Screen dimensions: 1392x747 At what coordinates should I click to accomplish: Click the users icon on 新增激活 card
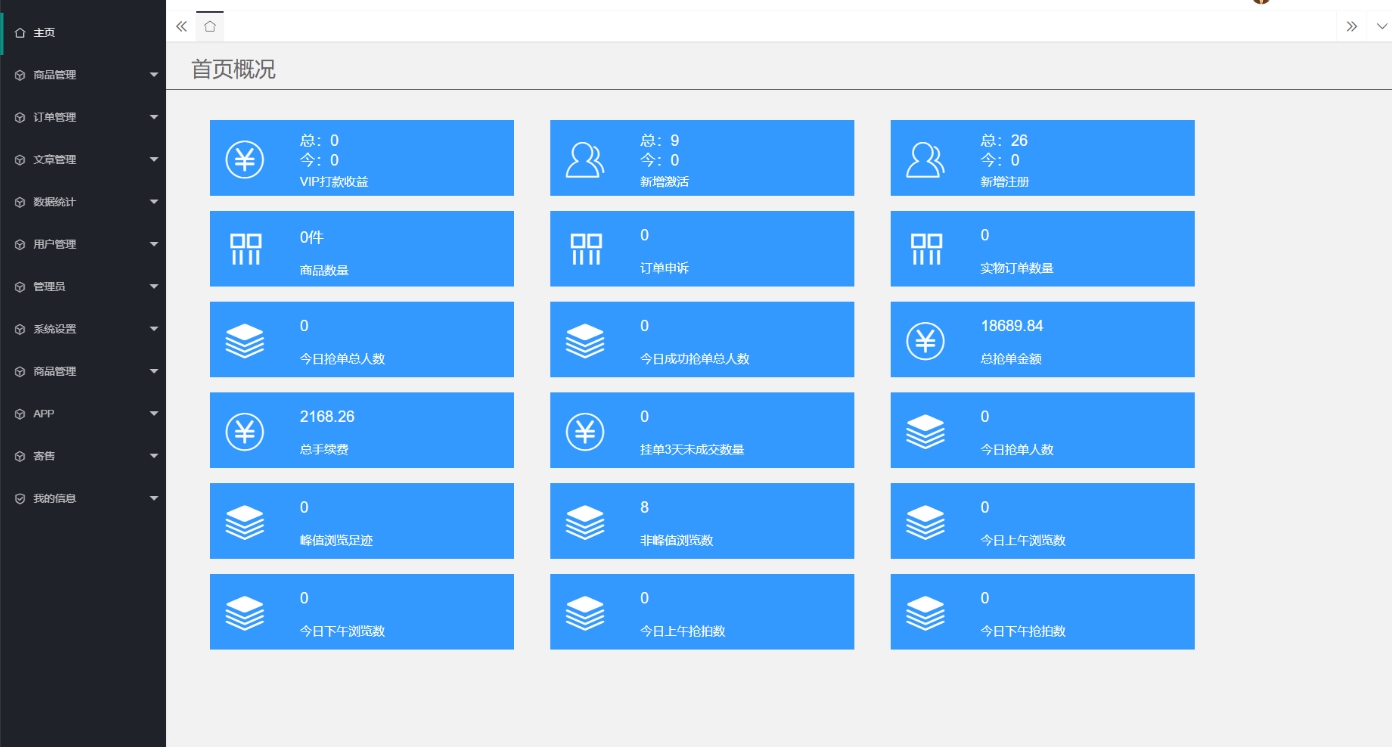[x=585, y=160]
